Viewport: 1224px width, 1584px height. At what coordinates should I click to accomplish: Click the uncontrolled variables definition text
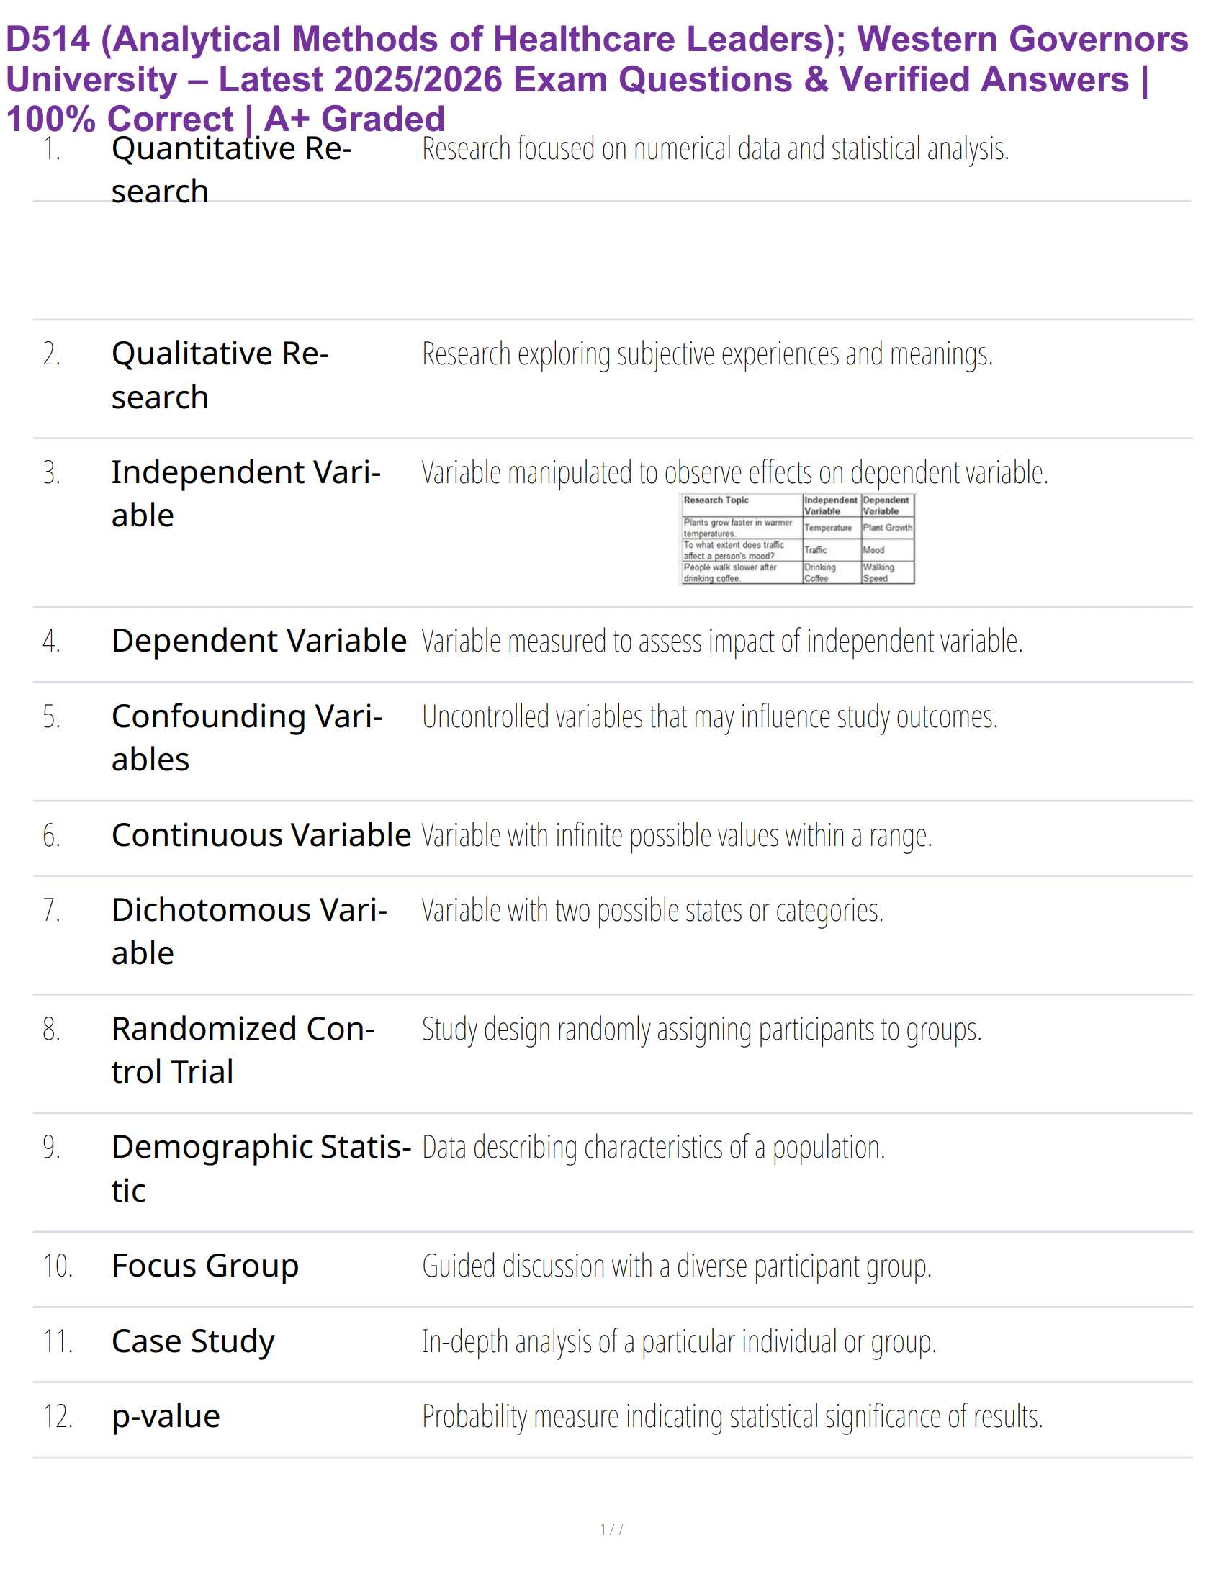coord(708,717)
